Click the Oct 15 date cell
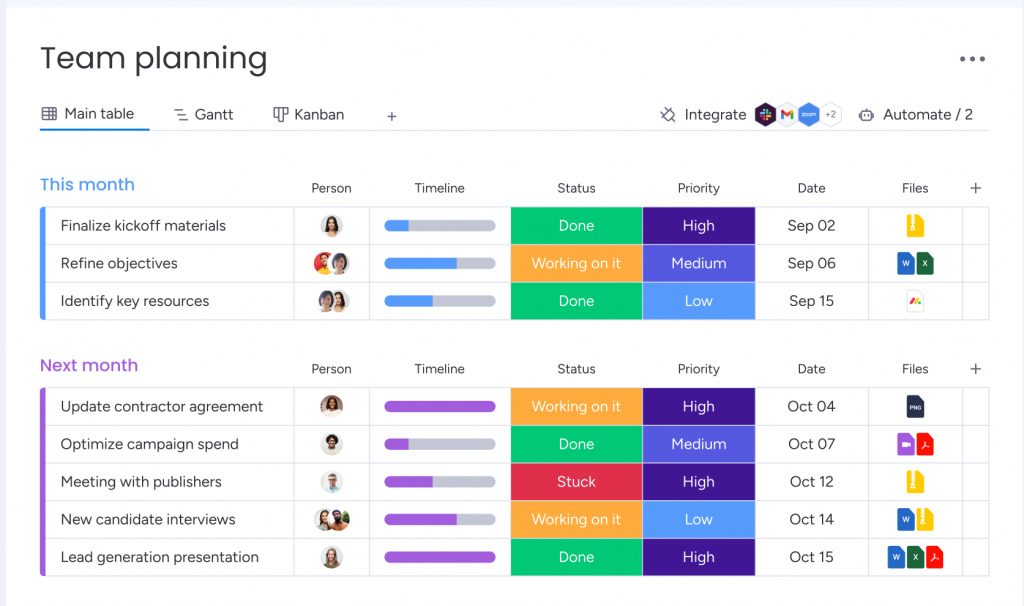Screen dimensions: 1024x606 click(x=811, y=557)
